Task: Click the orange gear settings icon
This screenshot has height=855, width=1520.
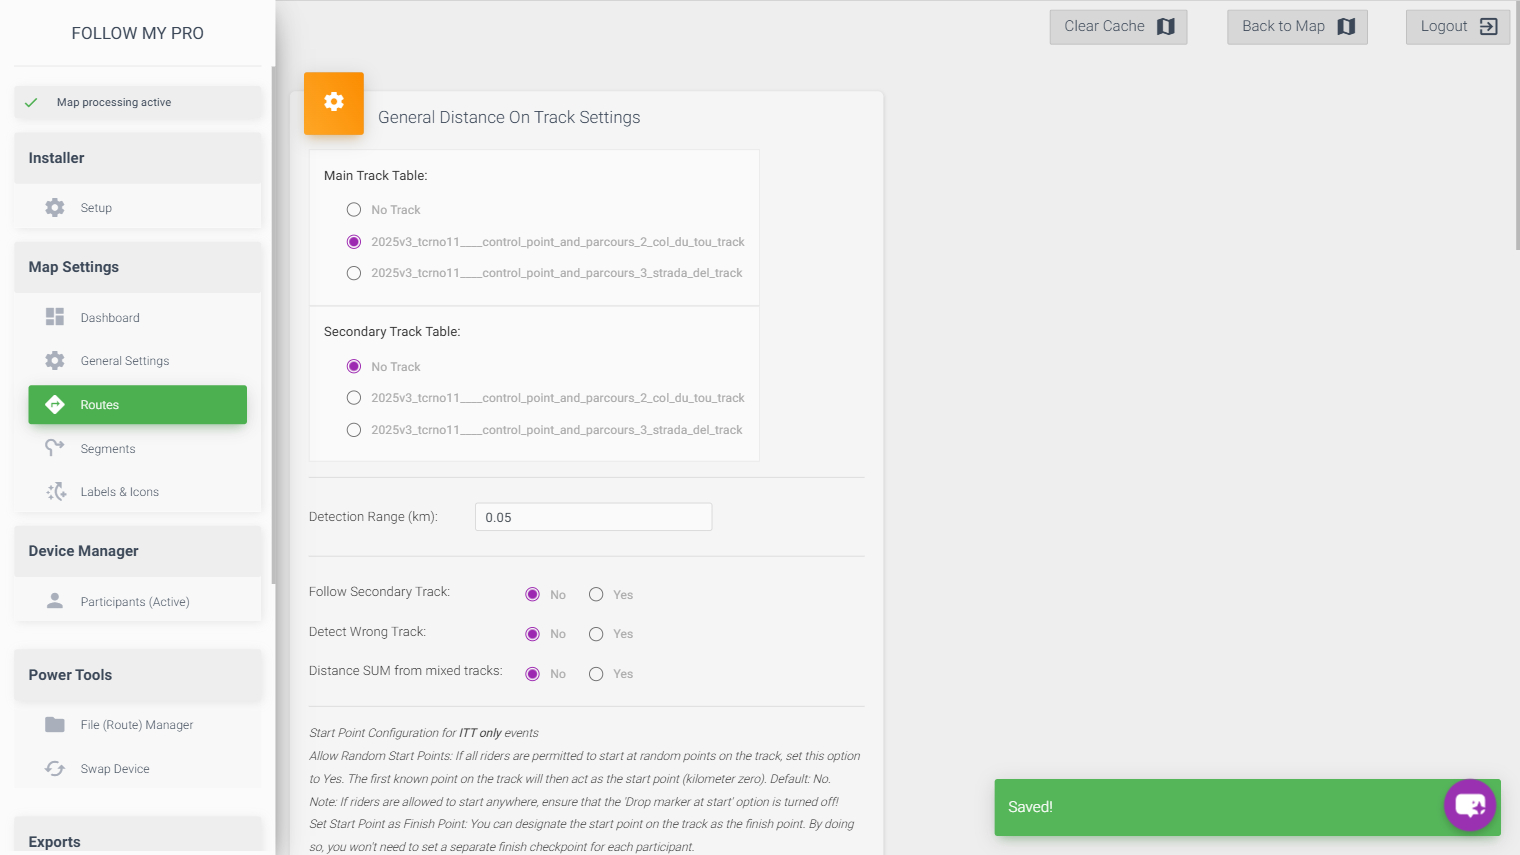Action: [x=334, y=103]
